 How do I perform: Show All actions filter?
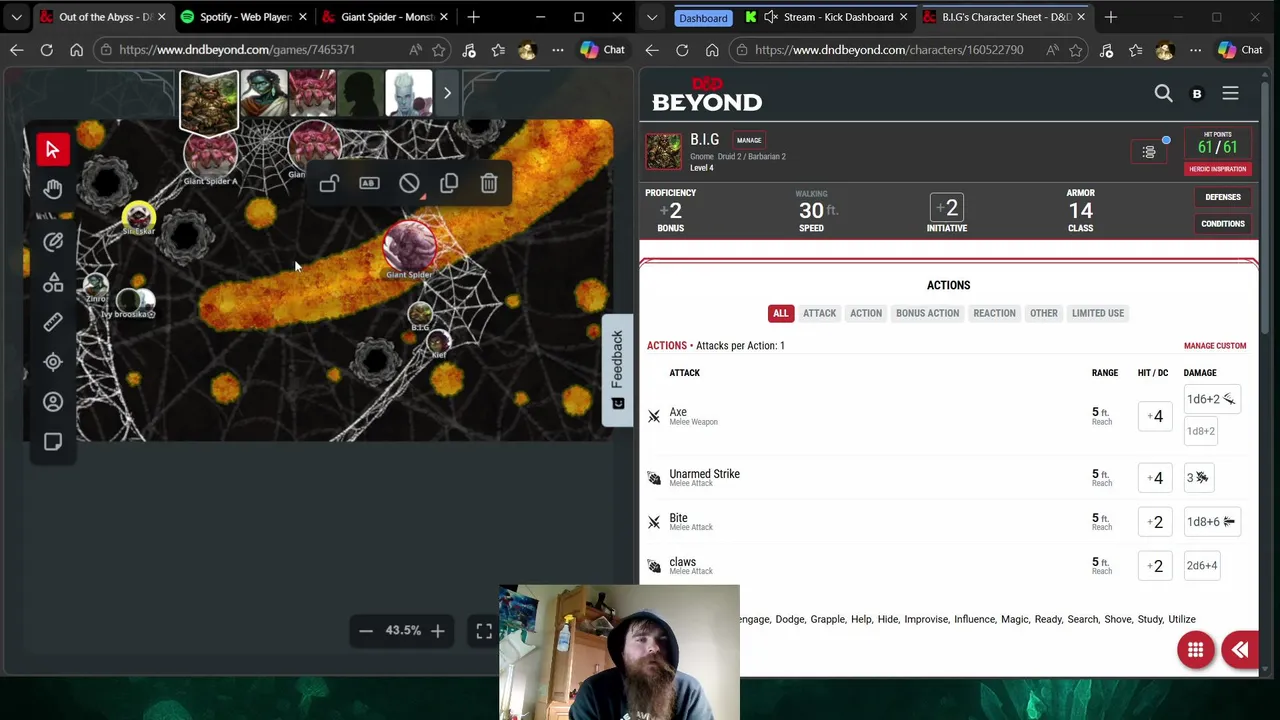(780, 313)
